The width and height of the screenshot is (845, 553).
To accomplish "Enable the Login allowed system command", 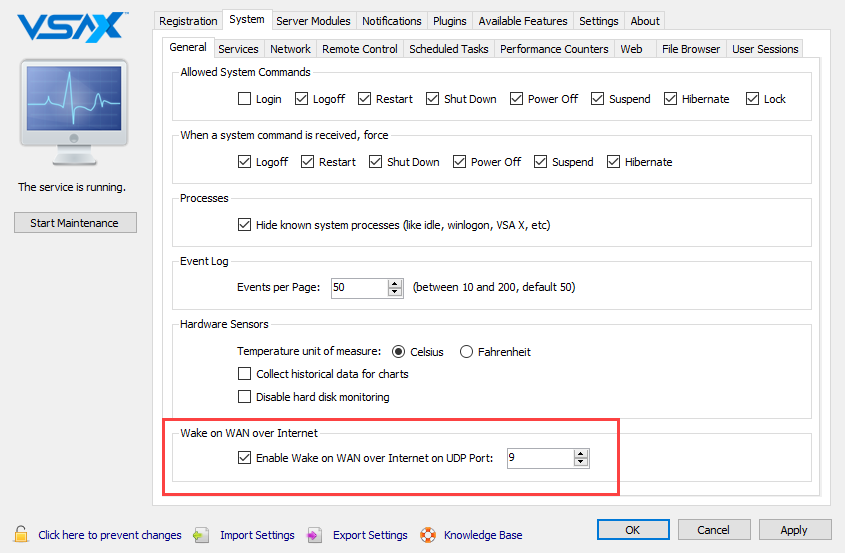I will [x=245, y=99].
